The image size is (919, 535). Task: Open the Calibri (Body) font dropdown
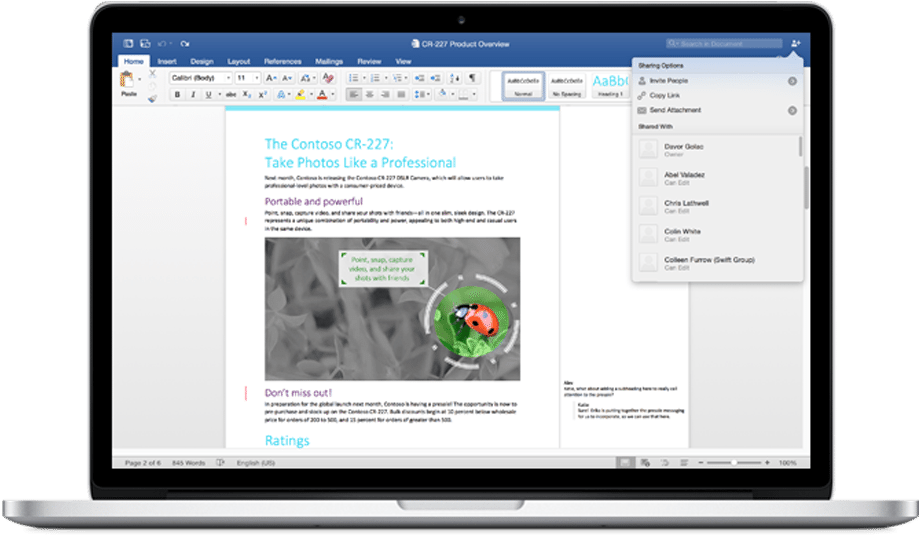pos(200,78)
